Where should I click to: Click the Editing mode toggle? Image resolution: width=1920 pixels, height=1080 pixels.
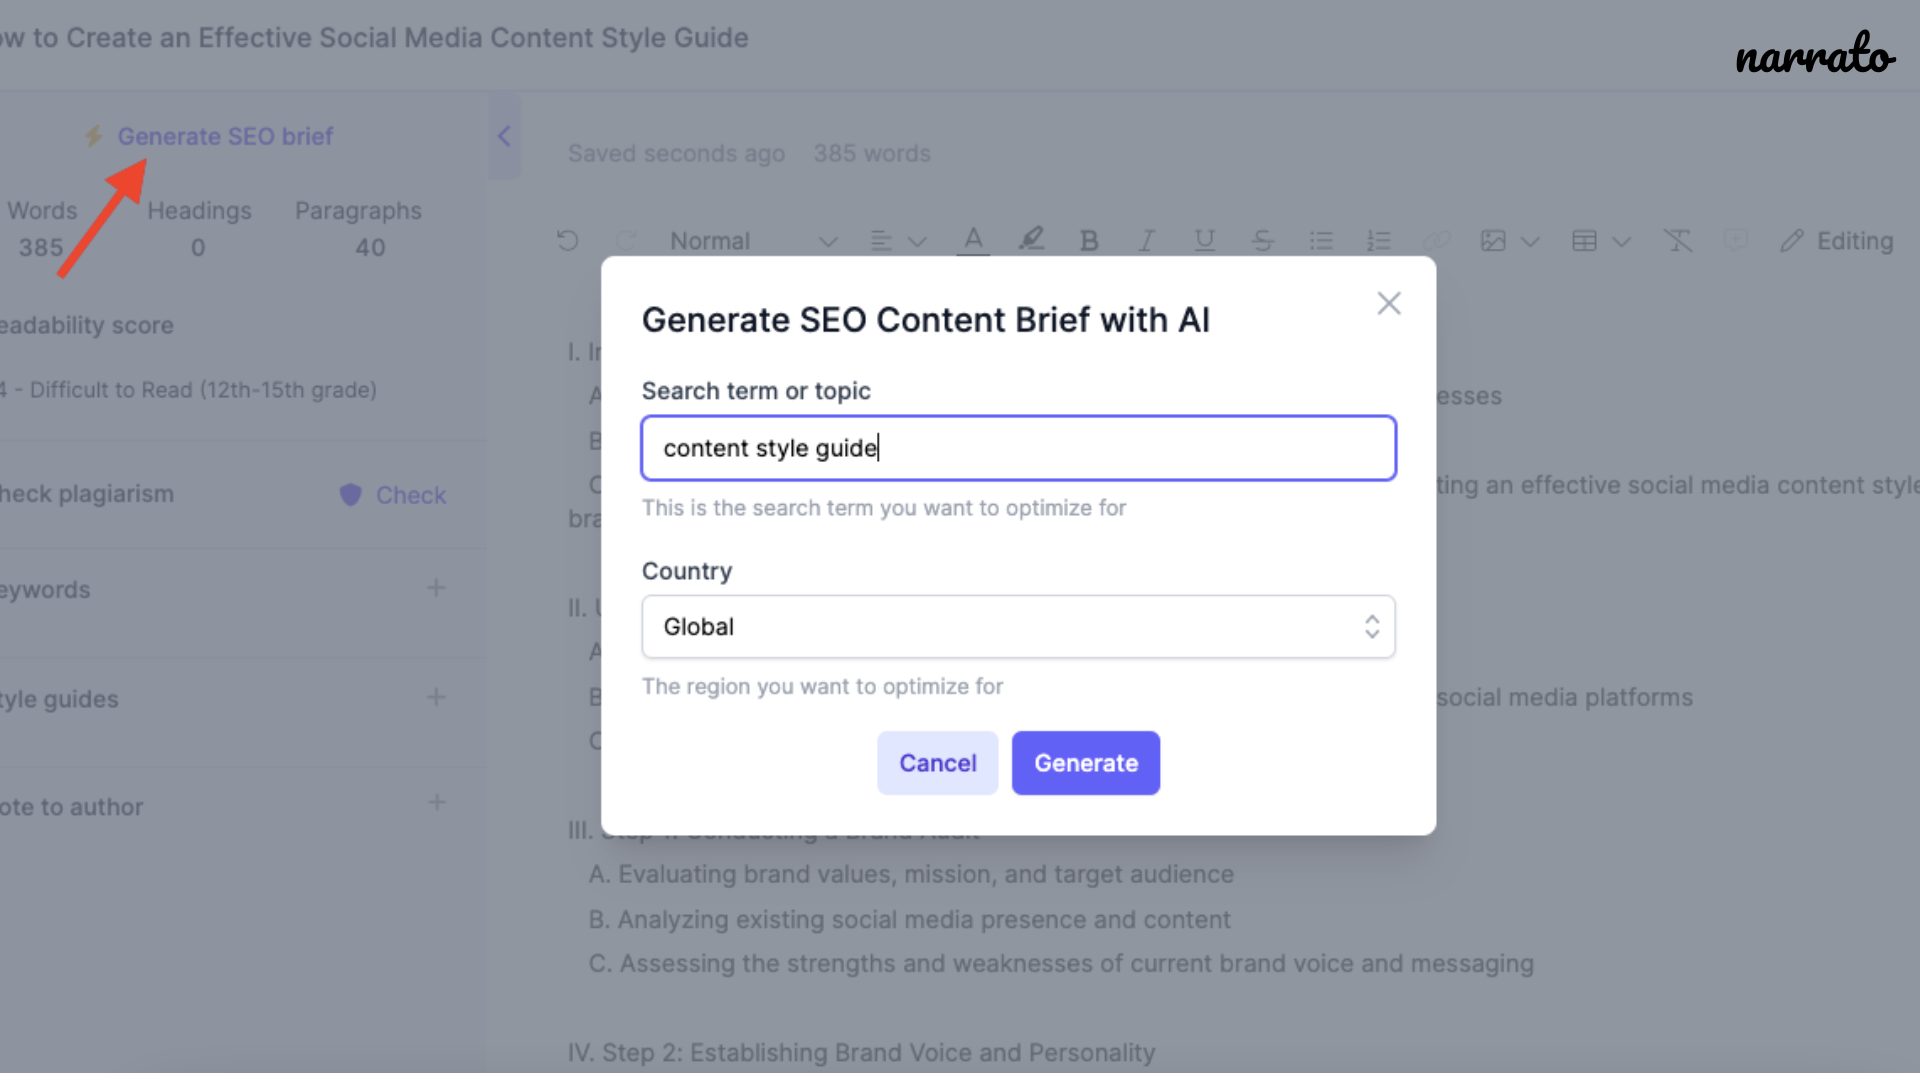click(1837, 241)
